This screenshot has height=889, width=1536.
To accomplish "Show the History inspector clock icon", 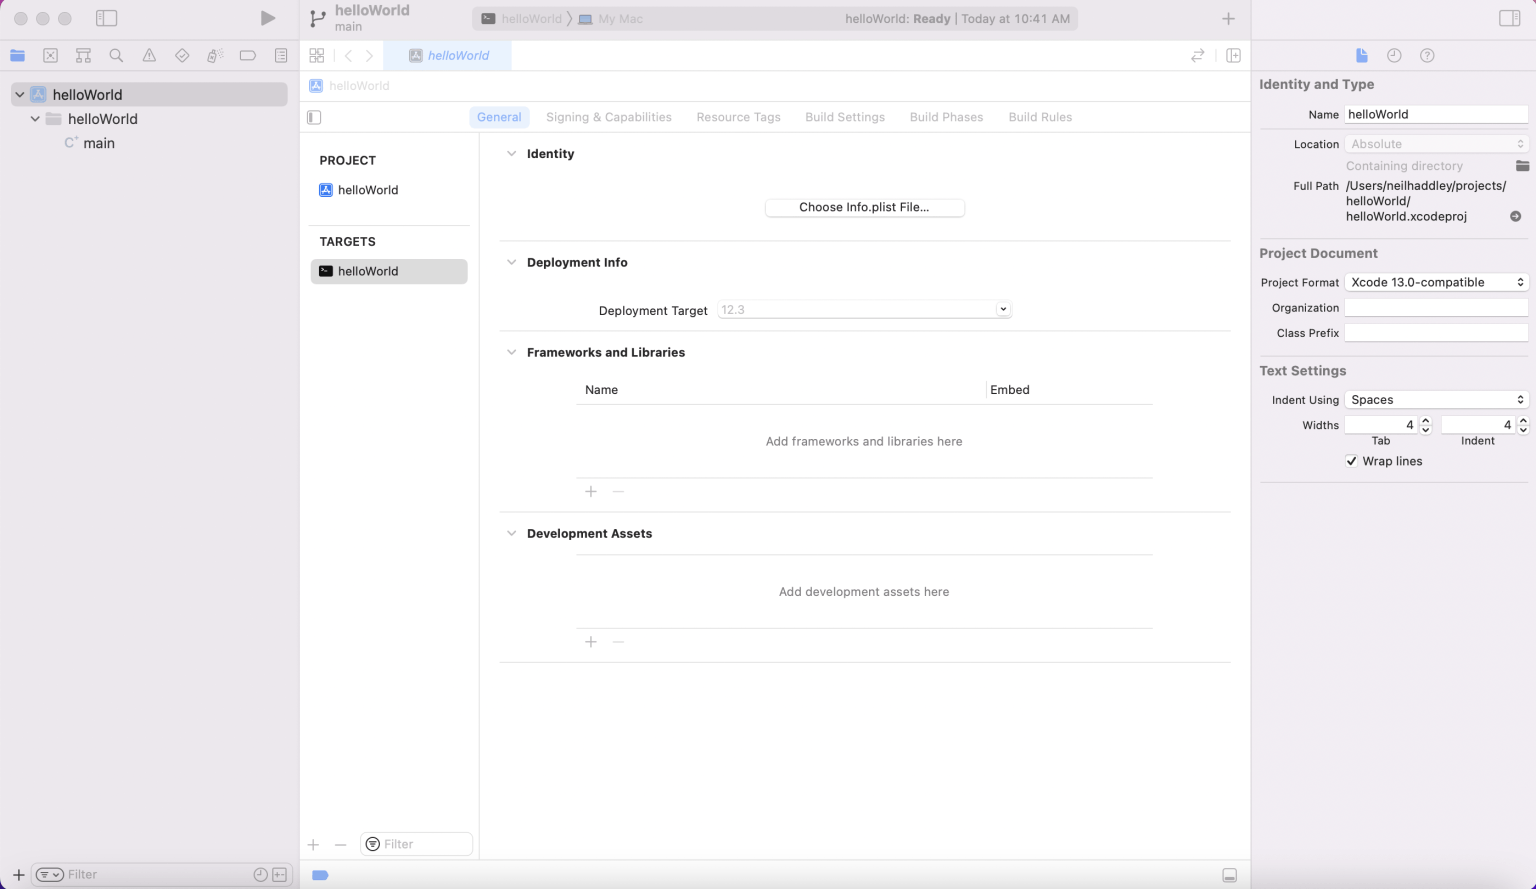I will pos(1394,56).
